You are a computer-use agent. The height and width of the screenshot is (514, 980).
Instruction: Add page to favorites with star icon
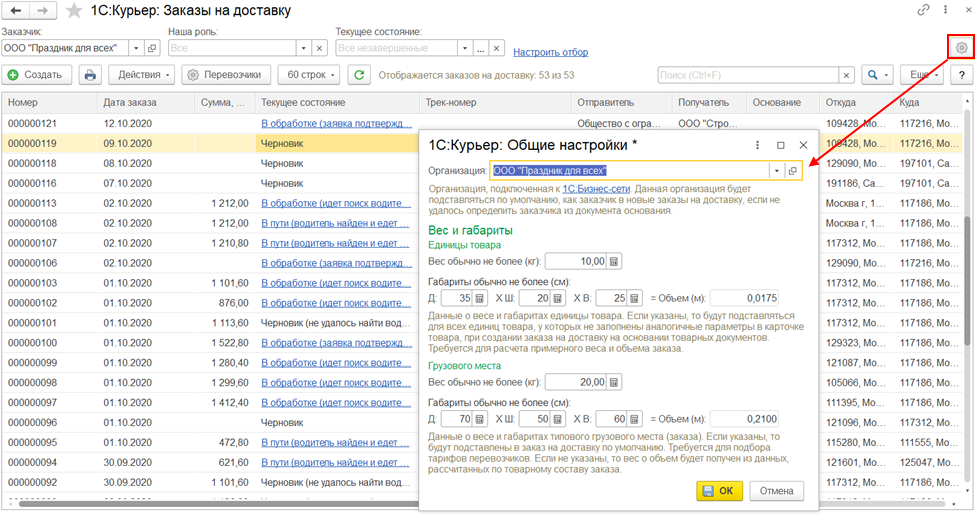(x=74, y=11)
